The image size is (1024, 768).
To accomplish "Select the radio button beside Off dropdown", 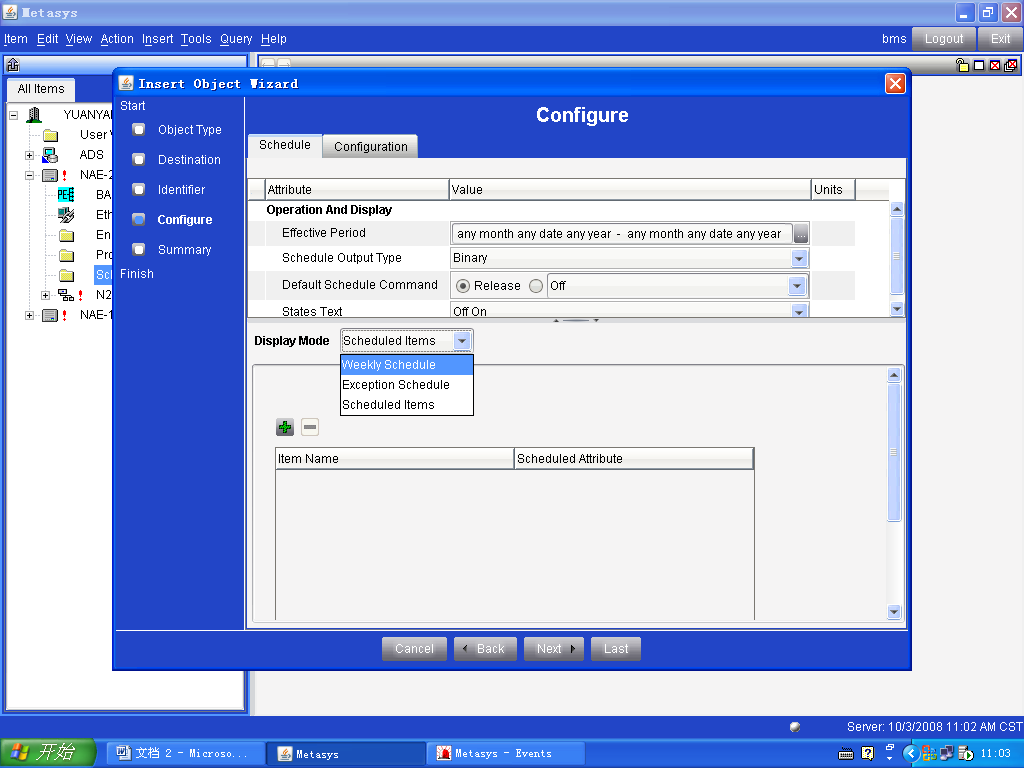I will 536,286.
